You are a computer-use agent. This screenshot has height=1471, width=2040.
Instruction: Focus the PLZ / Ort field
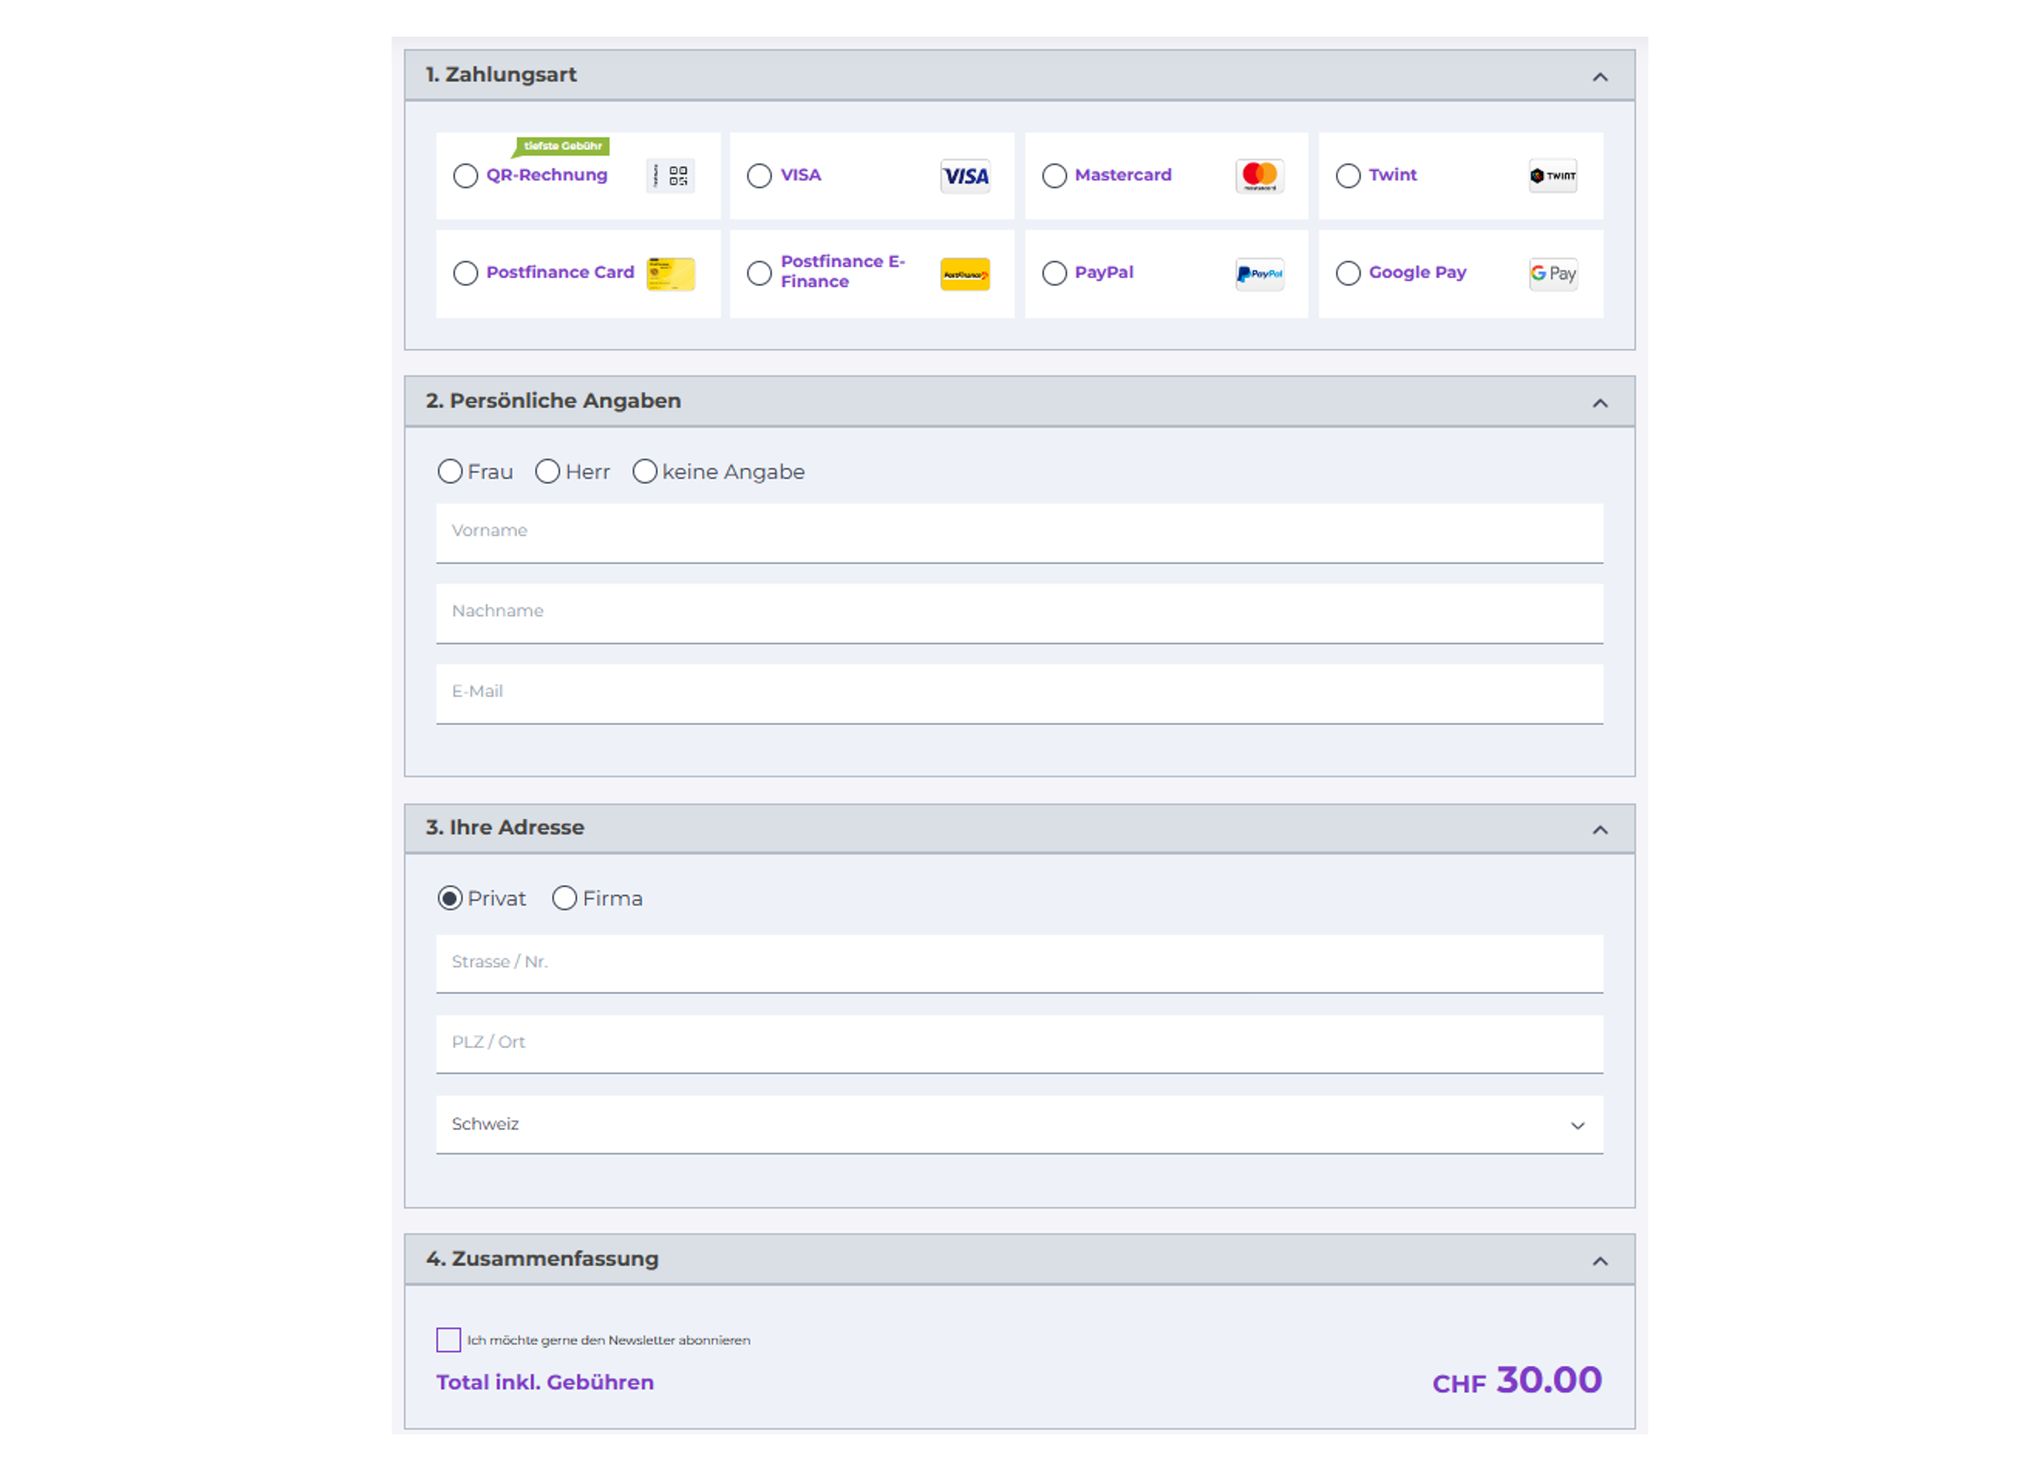[x=1019, y=1043]
